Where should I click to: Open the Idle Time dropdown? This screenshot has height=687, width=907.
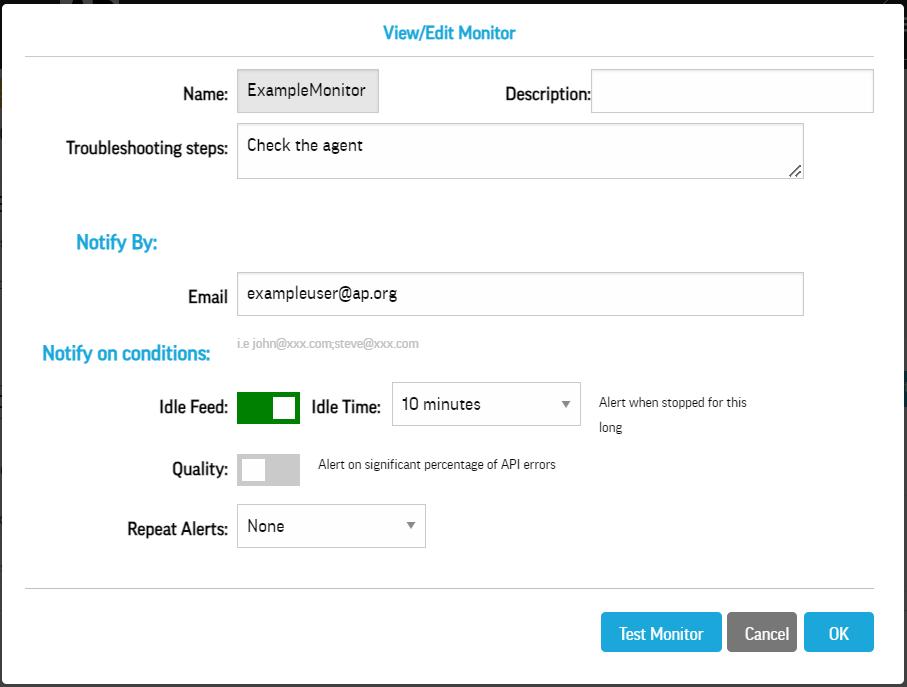[486, 404]
